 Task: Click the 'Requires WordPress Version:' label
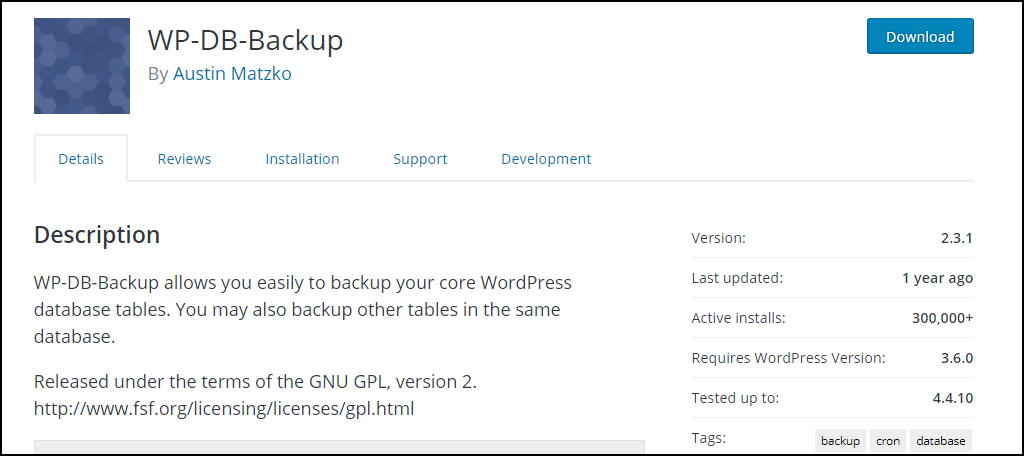[x=788, y=358]
